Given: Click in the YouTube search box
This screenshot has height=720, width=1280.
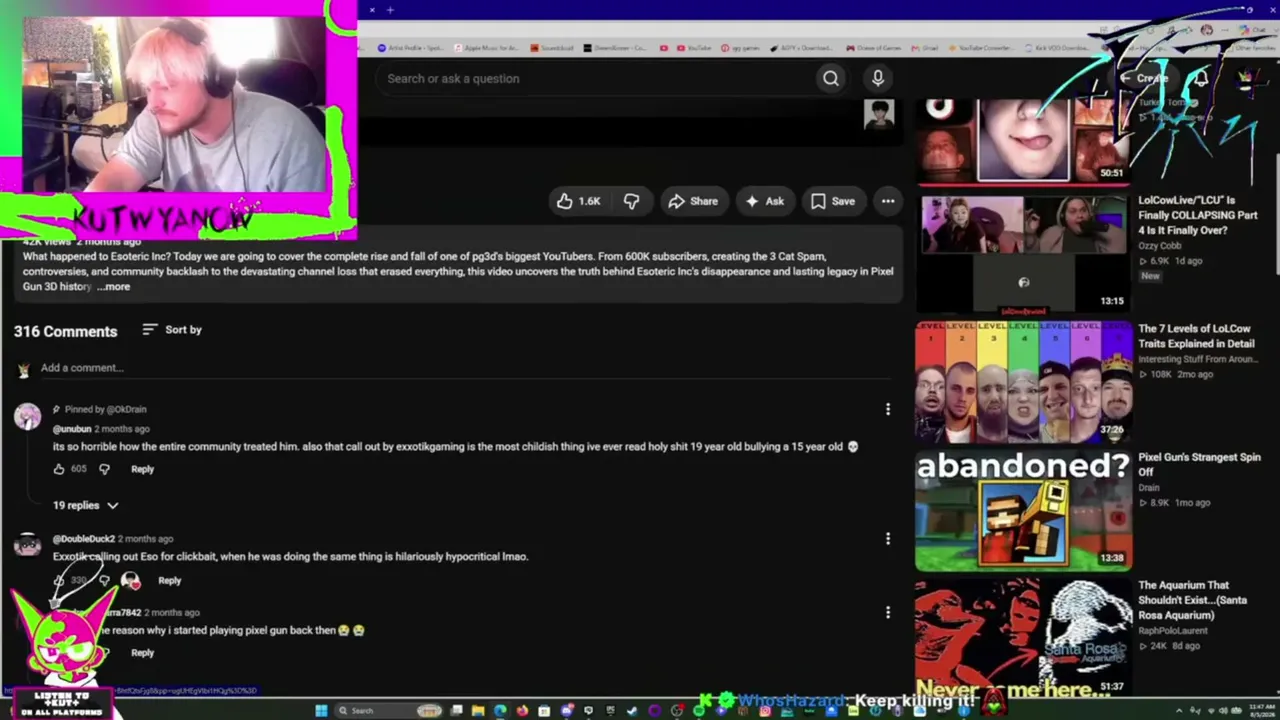Looking at the screenshot, I should (595, 78).
